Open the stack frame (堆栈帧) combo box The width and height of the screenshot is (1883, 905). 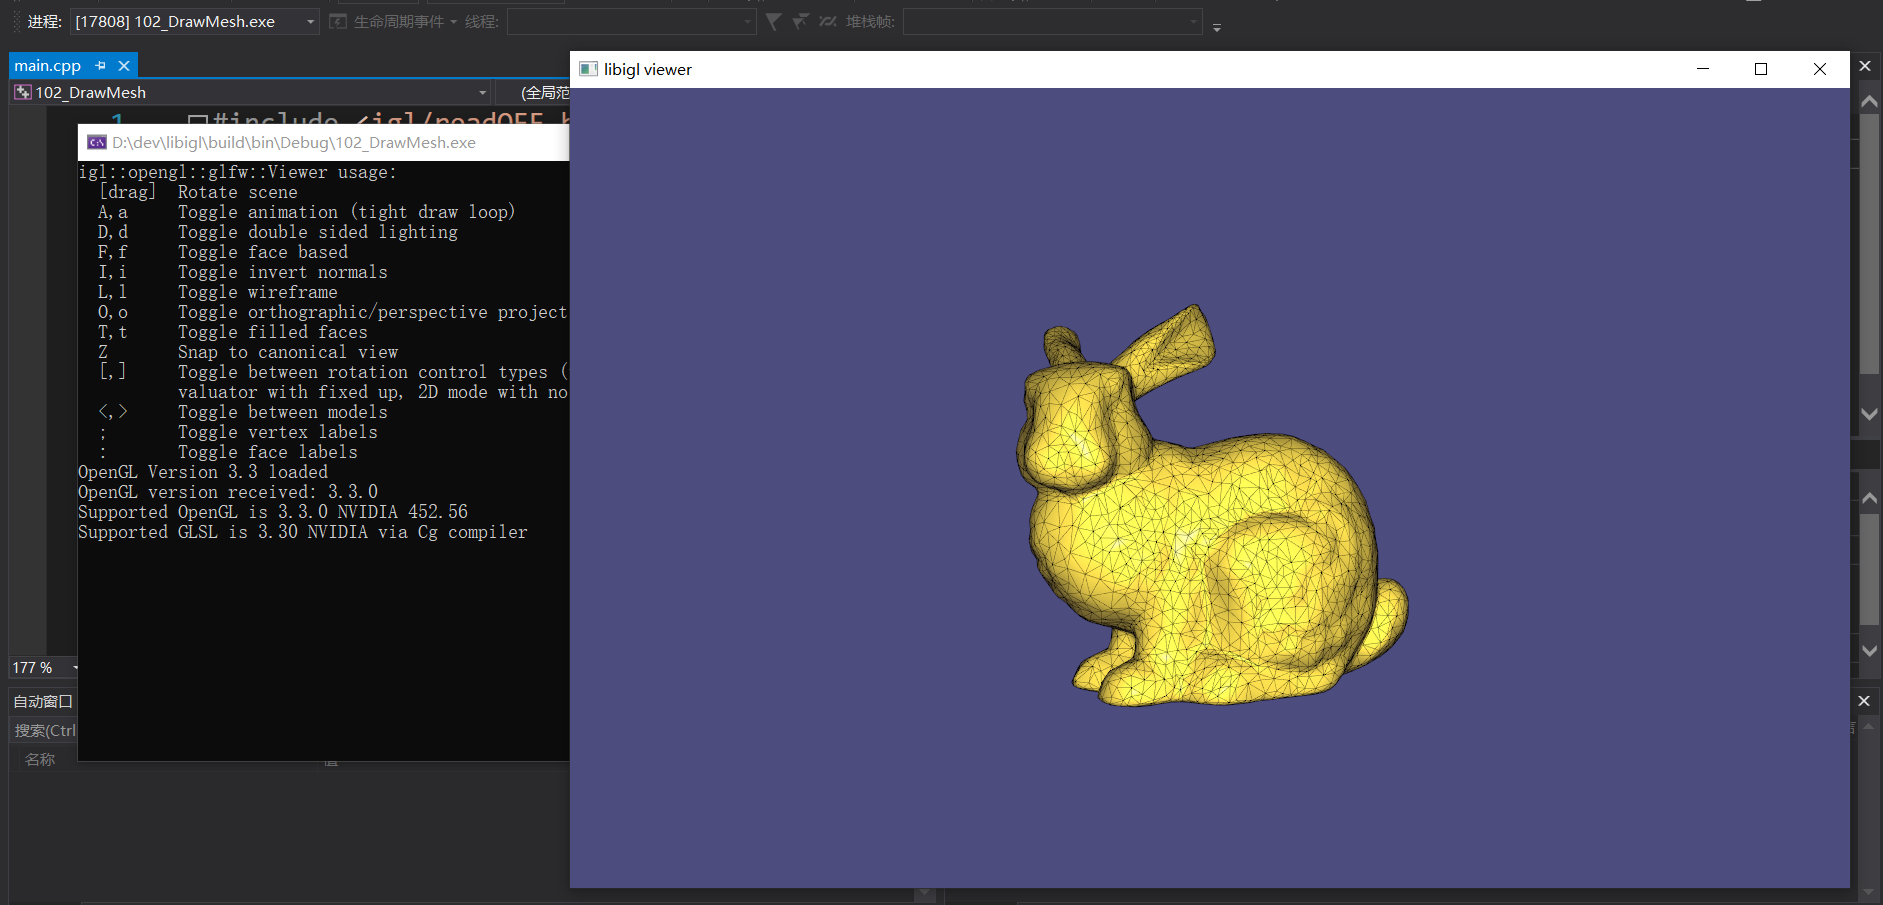pyautogui.click(x=1052, y=21)
